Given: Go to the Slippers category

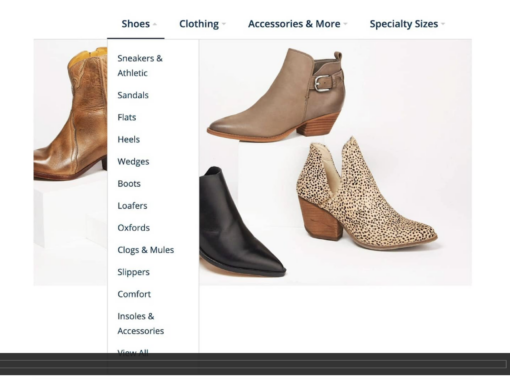Looking at the screenshot, I should pyautogui.click(x=133, y=272).
